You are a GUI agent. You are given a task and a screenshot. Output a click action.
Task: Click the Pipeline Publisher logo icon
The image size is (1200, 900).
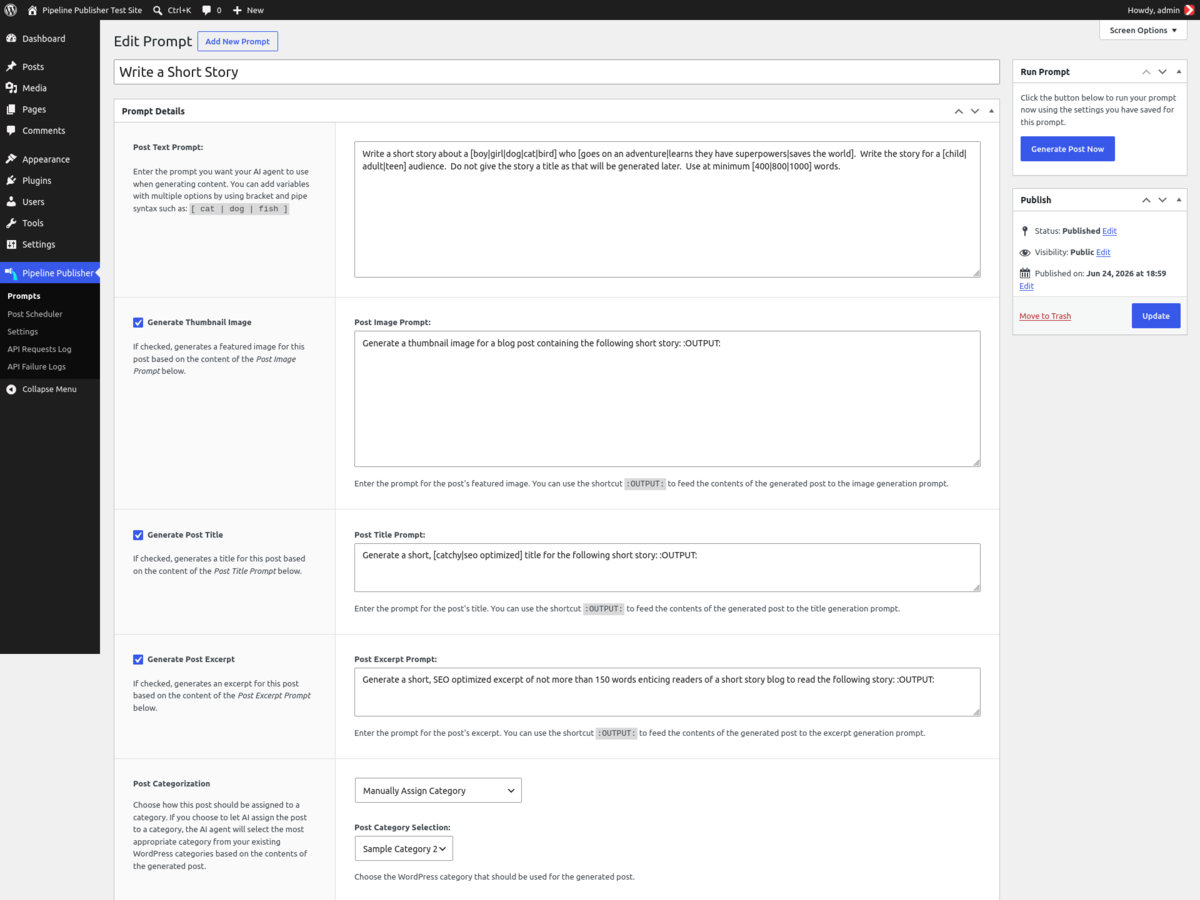[x=11, y=273]
